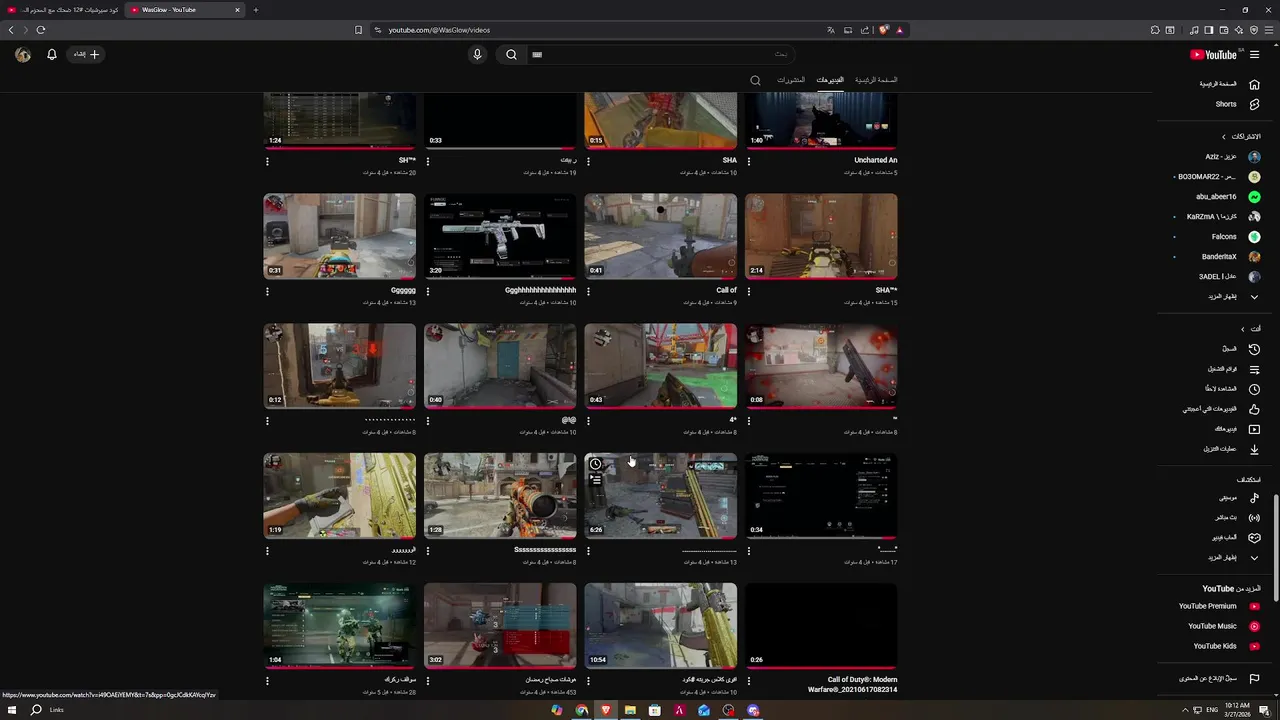
Task: Open options menu for Ggggggg video
Action: (267, 292)
